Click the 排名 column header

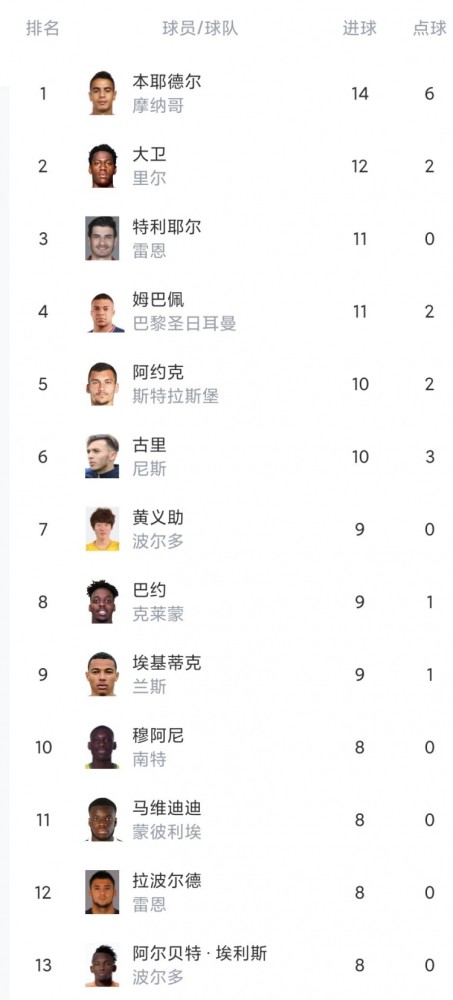[43, 29]
